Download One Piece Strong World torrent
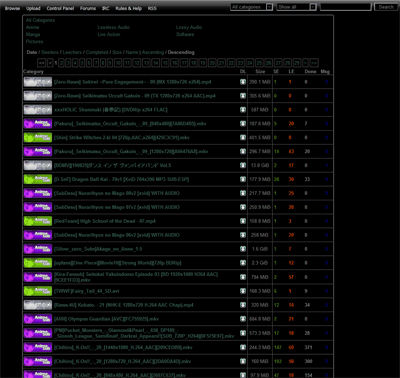The image size is (400, 378). 243,263
